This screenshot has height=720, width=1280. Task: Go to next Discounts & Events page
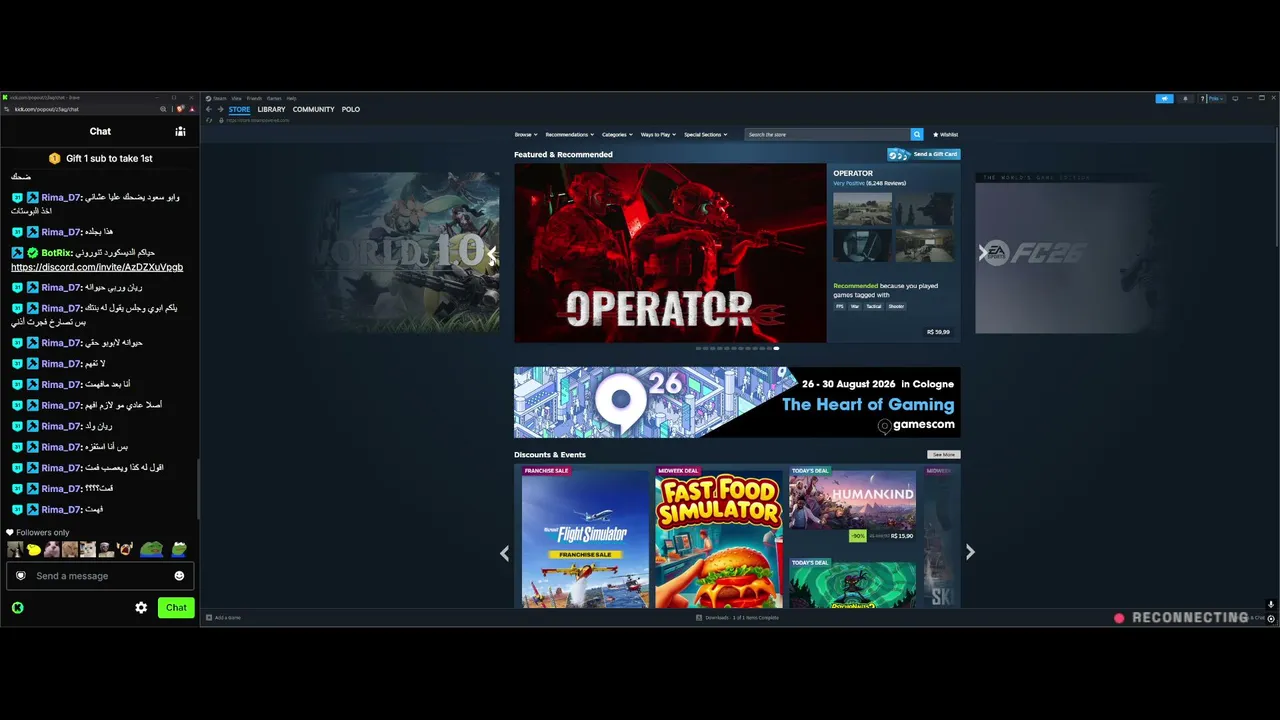pos(970,552)
